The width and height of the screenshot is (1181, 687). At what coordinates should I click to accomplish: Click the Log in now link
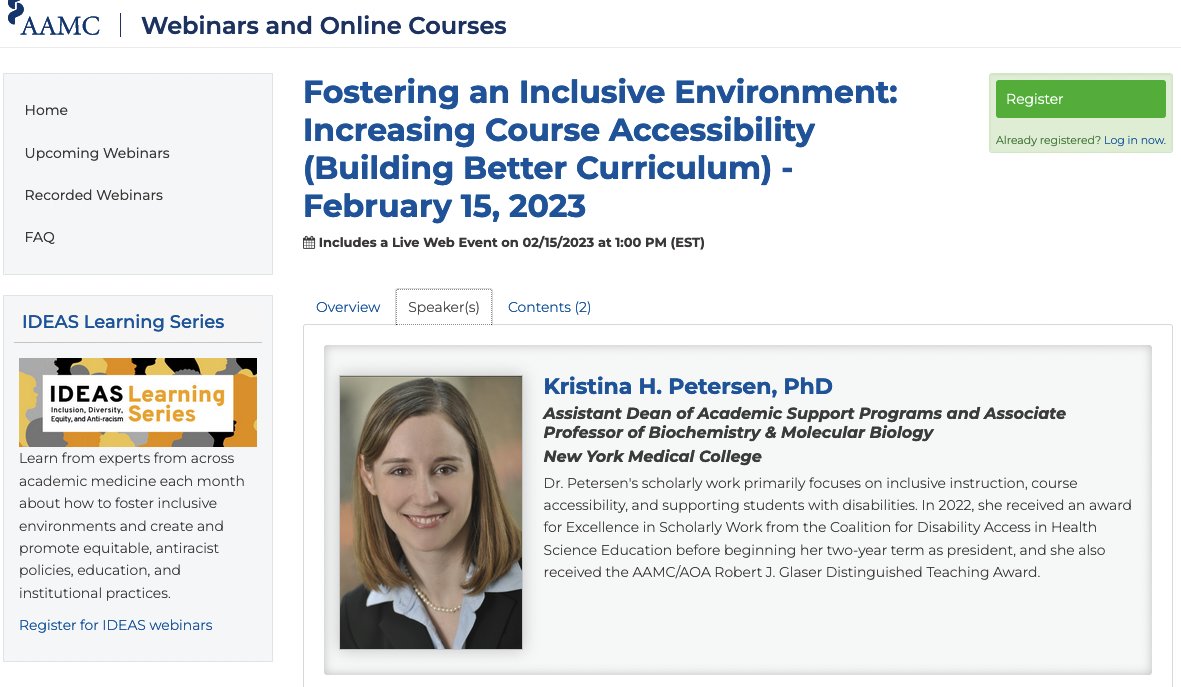[1134, 140]
